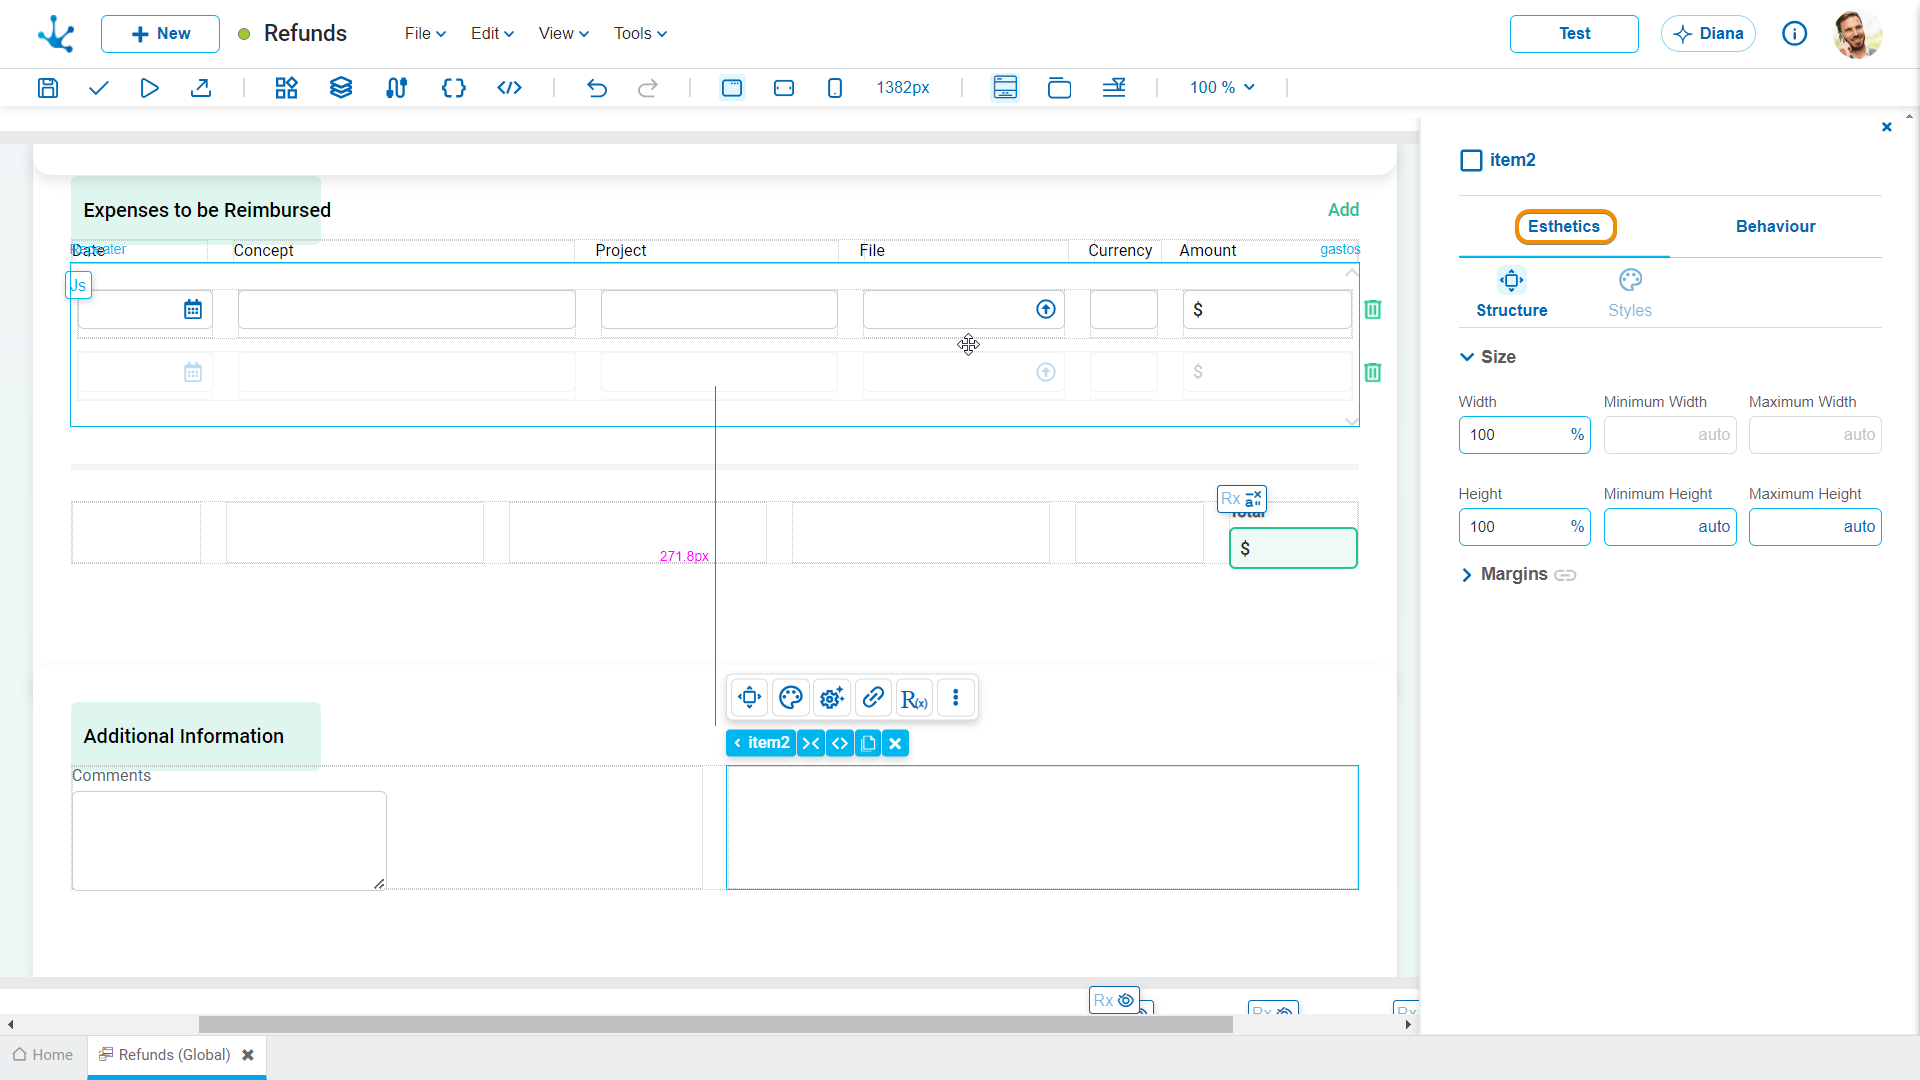Click the upload icon in first row File field

[1046, 310]
